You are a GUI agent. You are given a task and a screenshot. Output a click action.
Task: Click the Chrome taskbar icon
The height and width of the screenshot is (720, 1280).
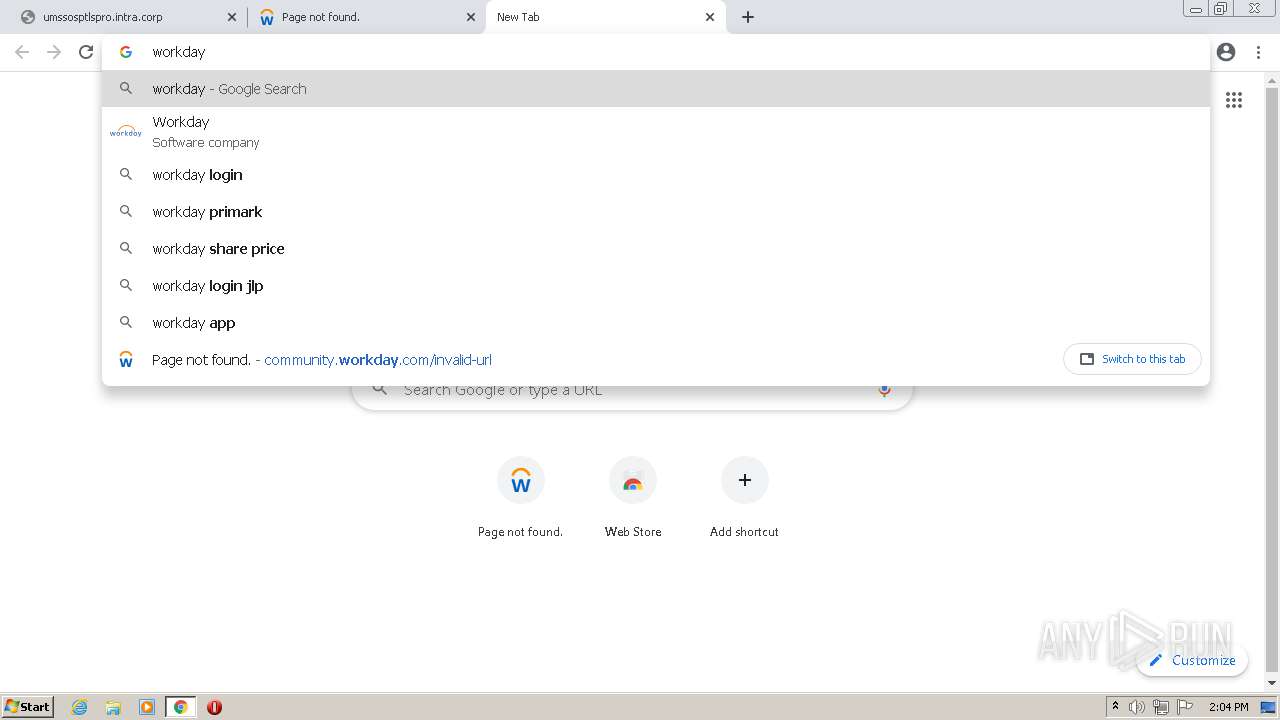pyautogui.click(x=180, y=707)
